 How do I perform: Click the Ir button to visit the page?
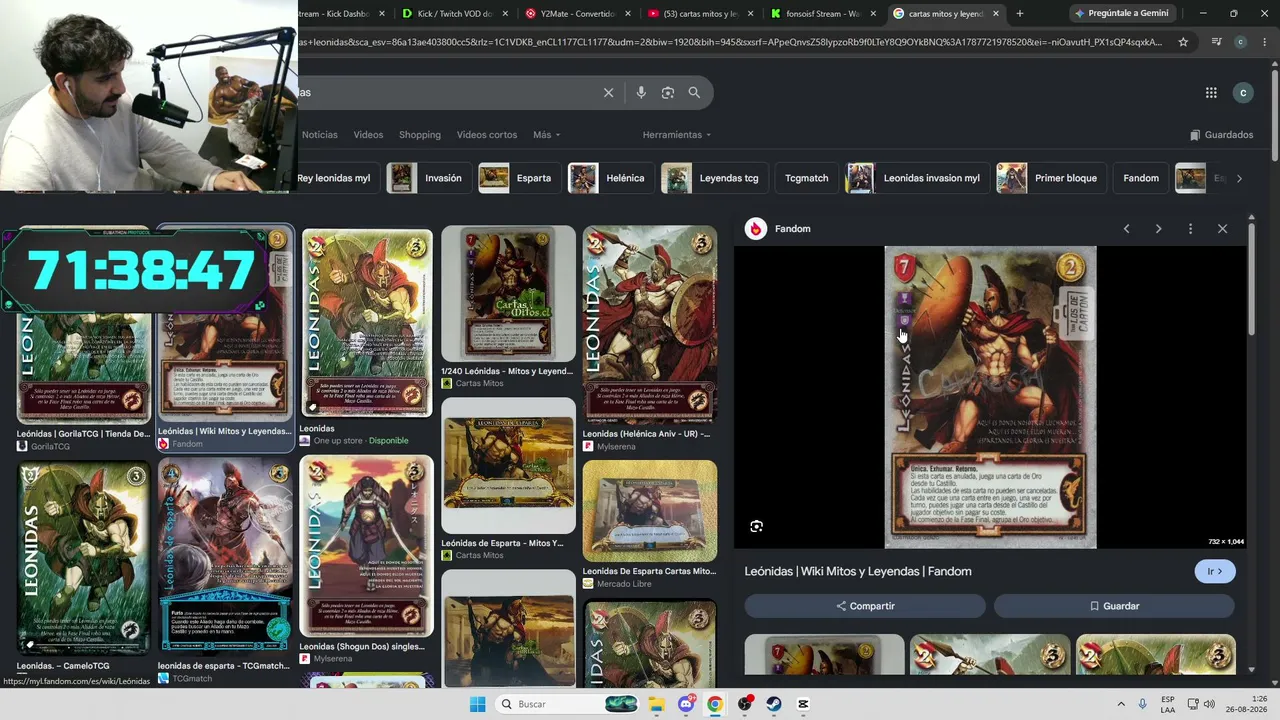tap(1215, 572)
